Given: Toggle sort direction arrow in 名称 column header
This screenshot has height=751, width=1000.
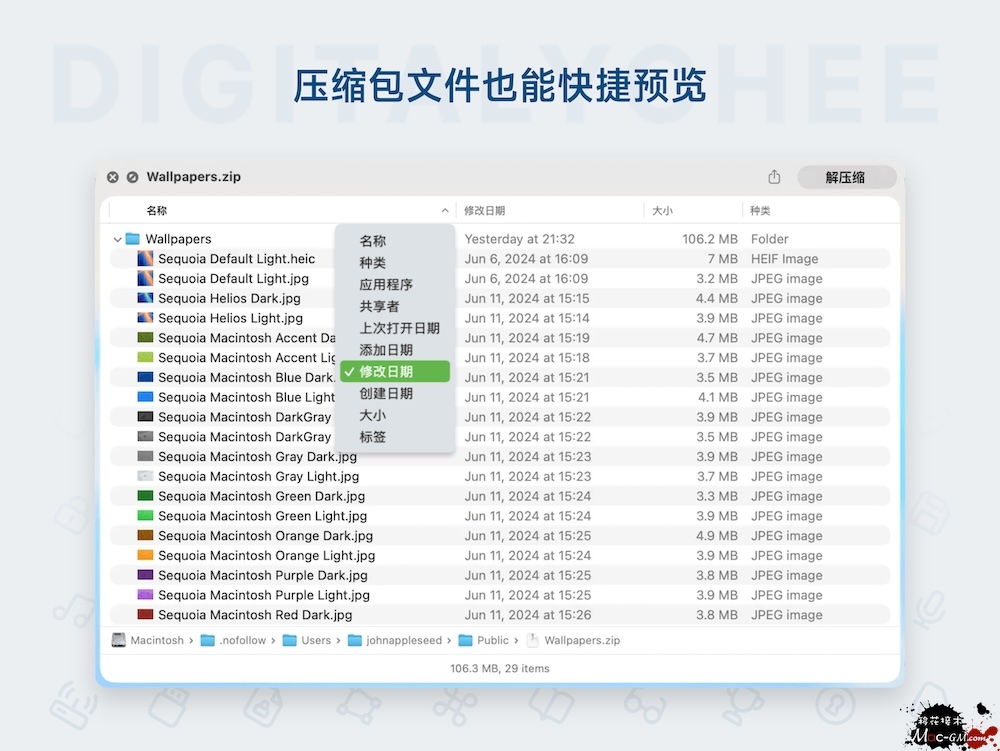Looking at the screenshot, I should (445, 211).
